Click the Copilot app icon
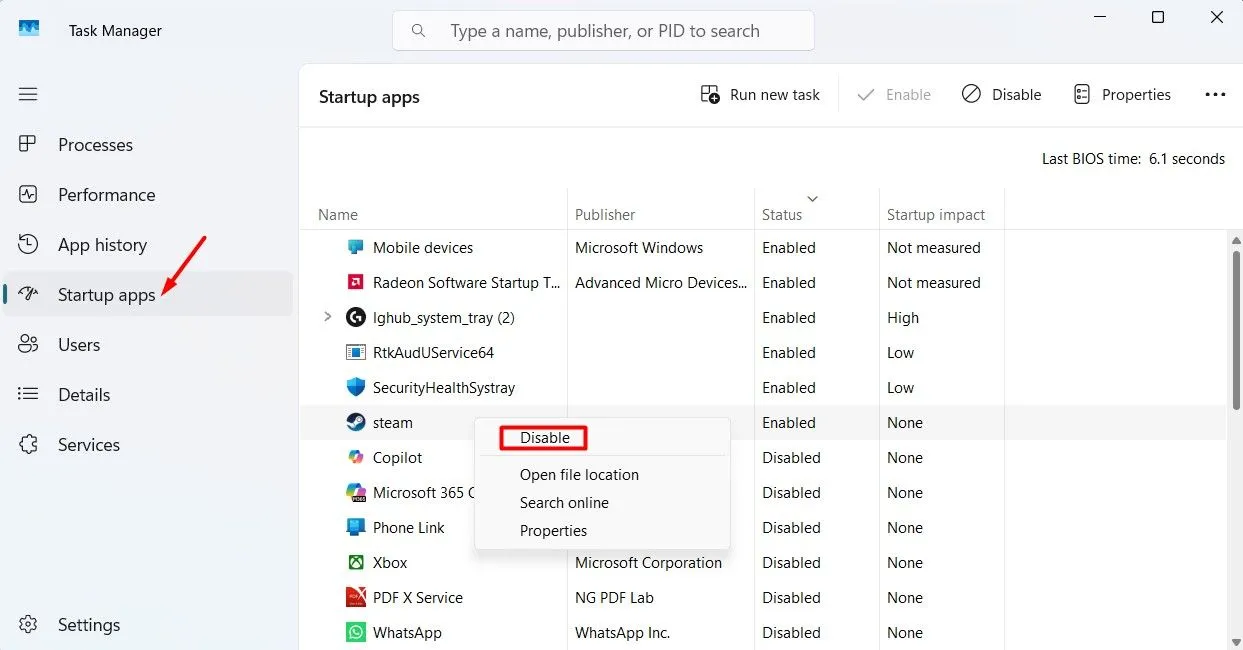 355,457
